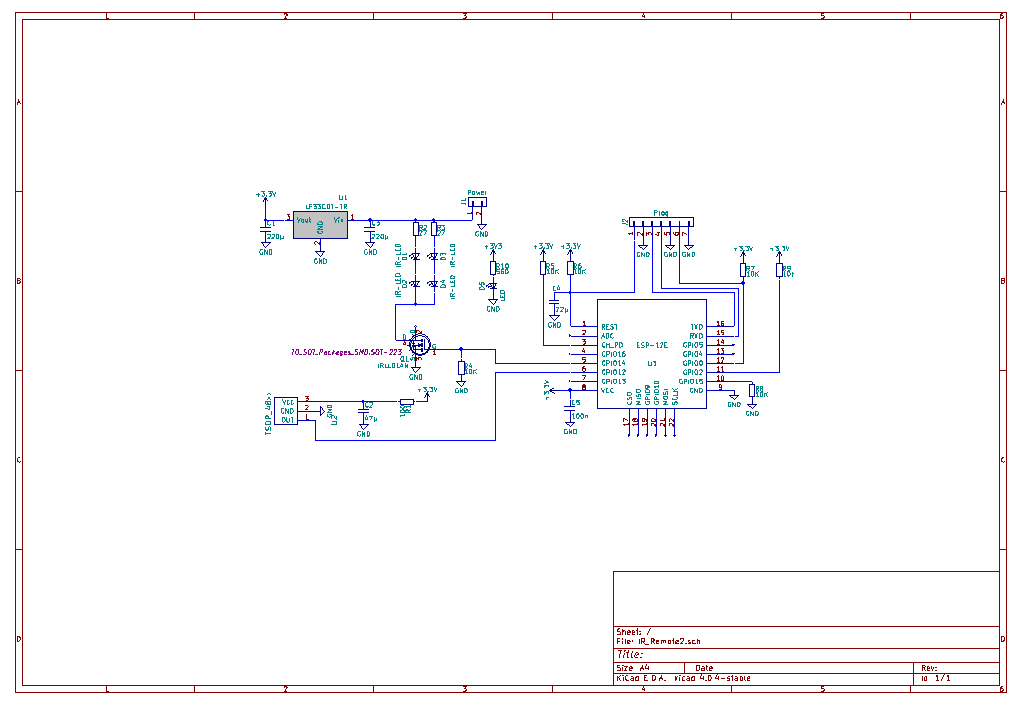Select resistor R10 above D5 LED

(492, 268)
